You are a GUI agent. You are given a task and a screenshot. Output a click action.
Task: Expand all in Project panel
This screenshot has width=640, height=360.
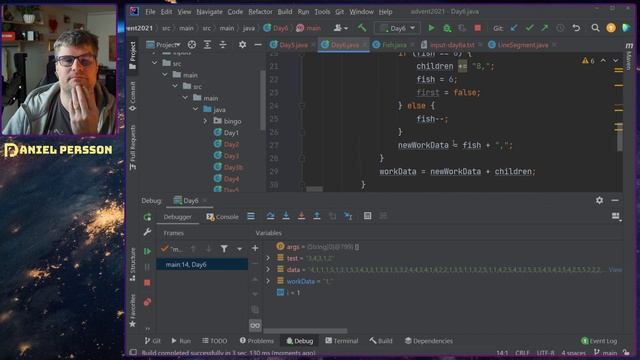tap(207, 44)
